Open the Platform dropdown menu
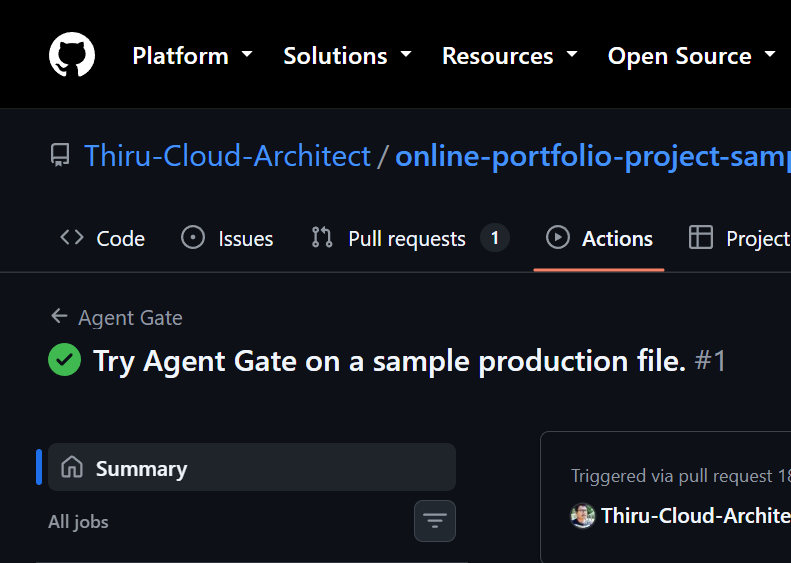The width and height of the screenshot is (791, 563). (192, 55)
